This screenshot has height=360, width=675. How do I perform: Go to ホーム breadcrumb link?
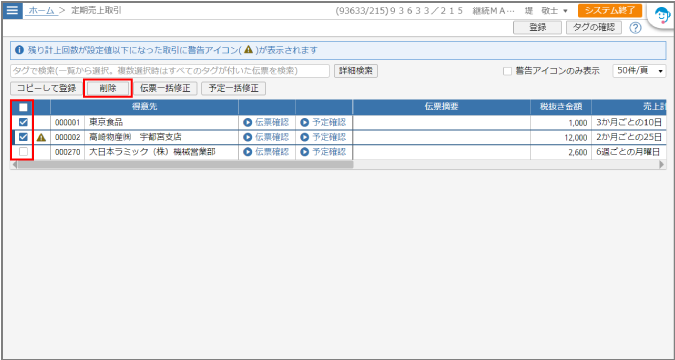point(42,11)
